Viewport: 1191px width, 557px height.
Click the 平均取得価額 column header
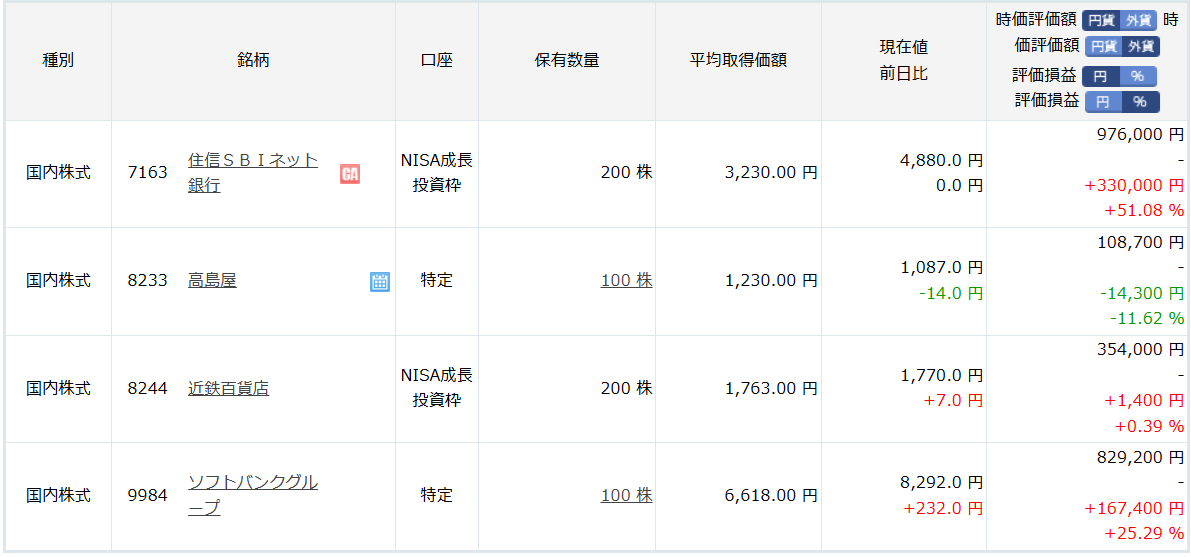click(x=738, y=60)
